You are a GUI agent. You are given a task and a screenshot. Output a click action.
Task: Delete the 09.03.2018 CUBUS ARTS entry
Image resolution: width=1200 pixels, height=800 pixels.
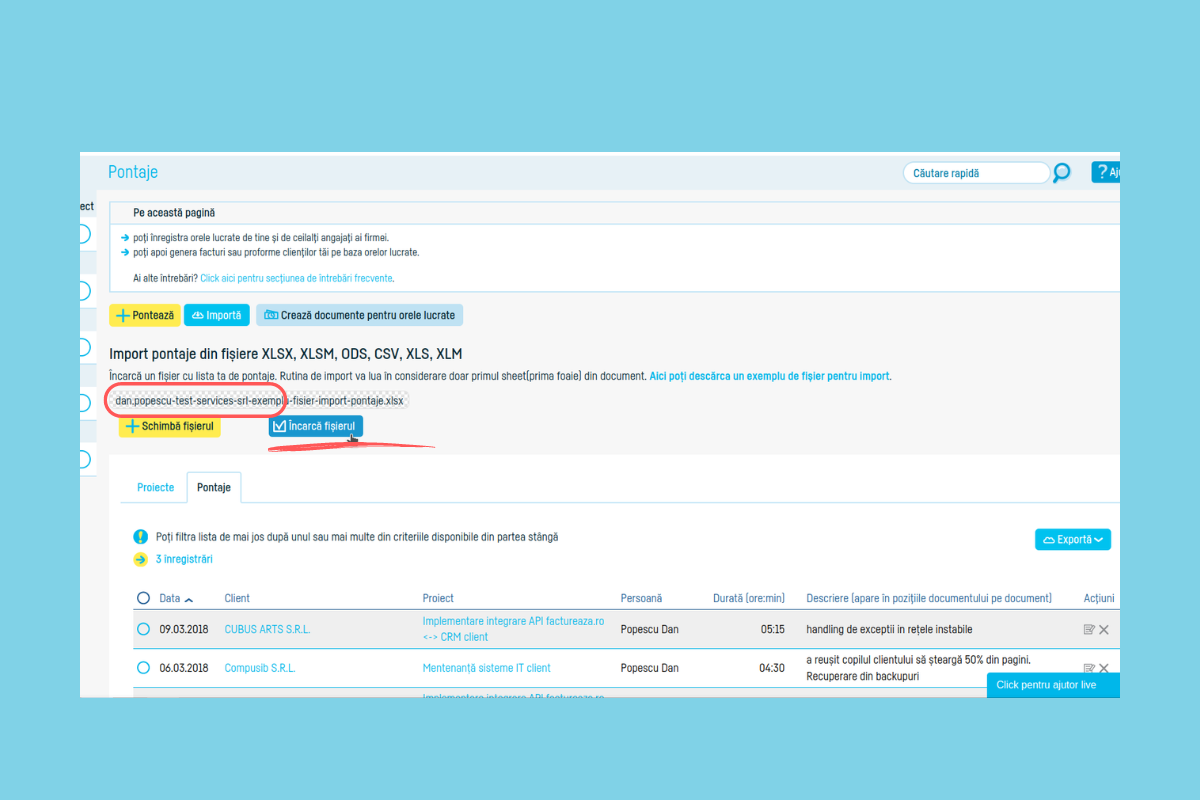(1104, 630)
